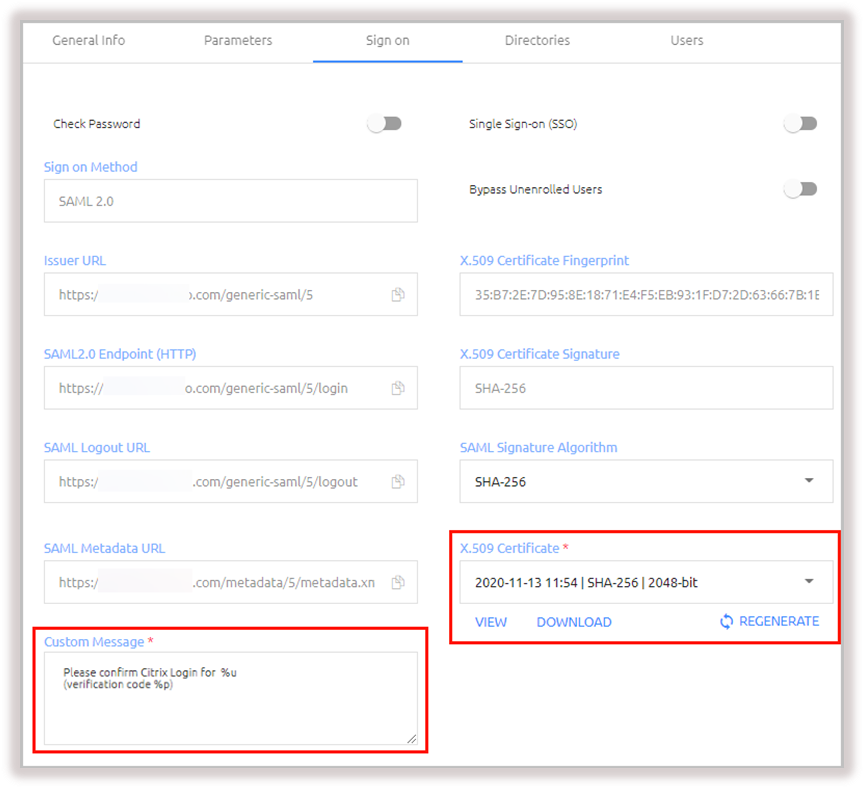The height and width of the screenshot is (788, 865).
Task: Click the 'SAML Metadata URL' label
Action: (104, 549)
